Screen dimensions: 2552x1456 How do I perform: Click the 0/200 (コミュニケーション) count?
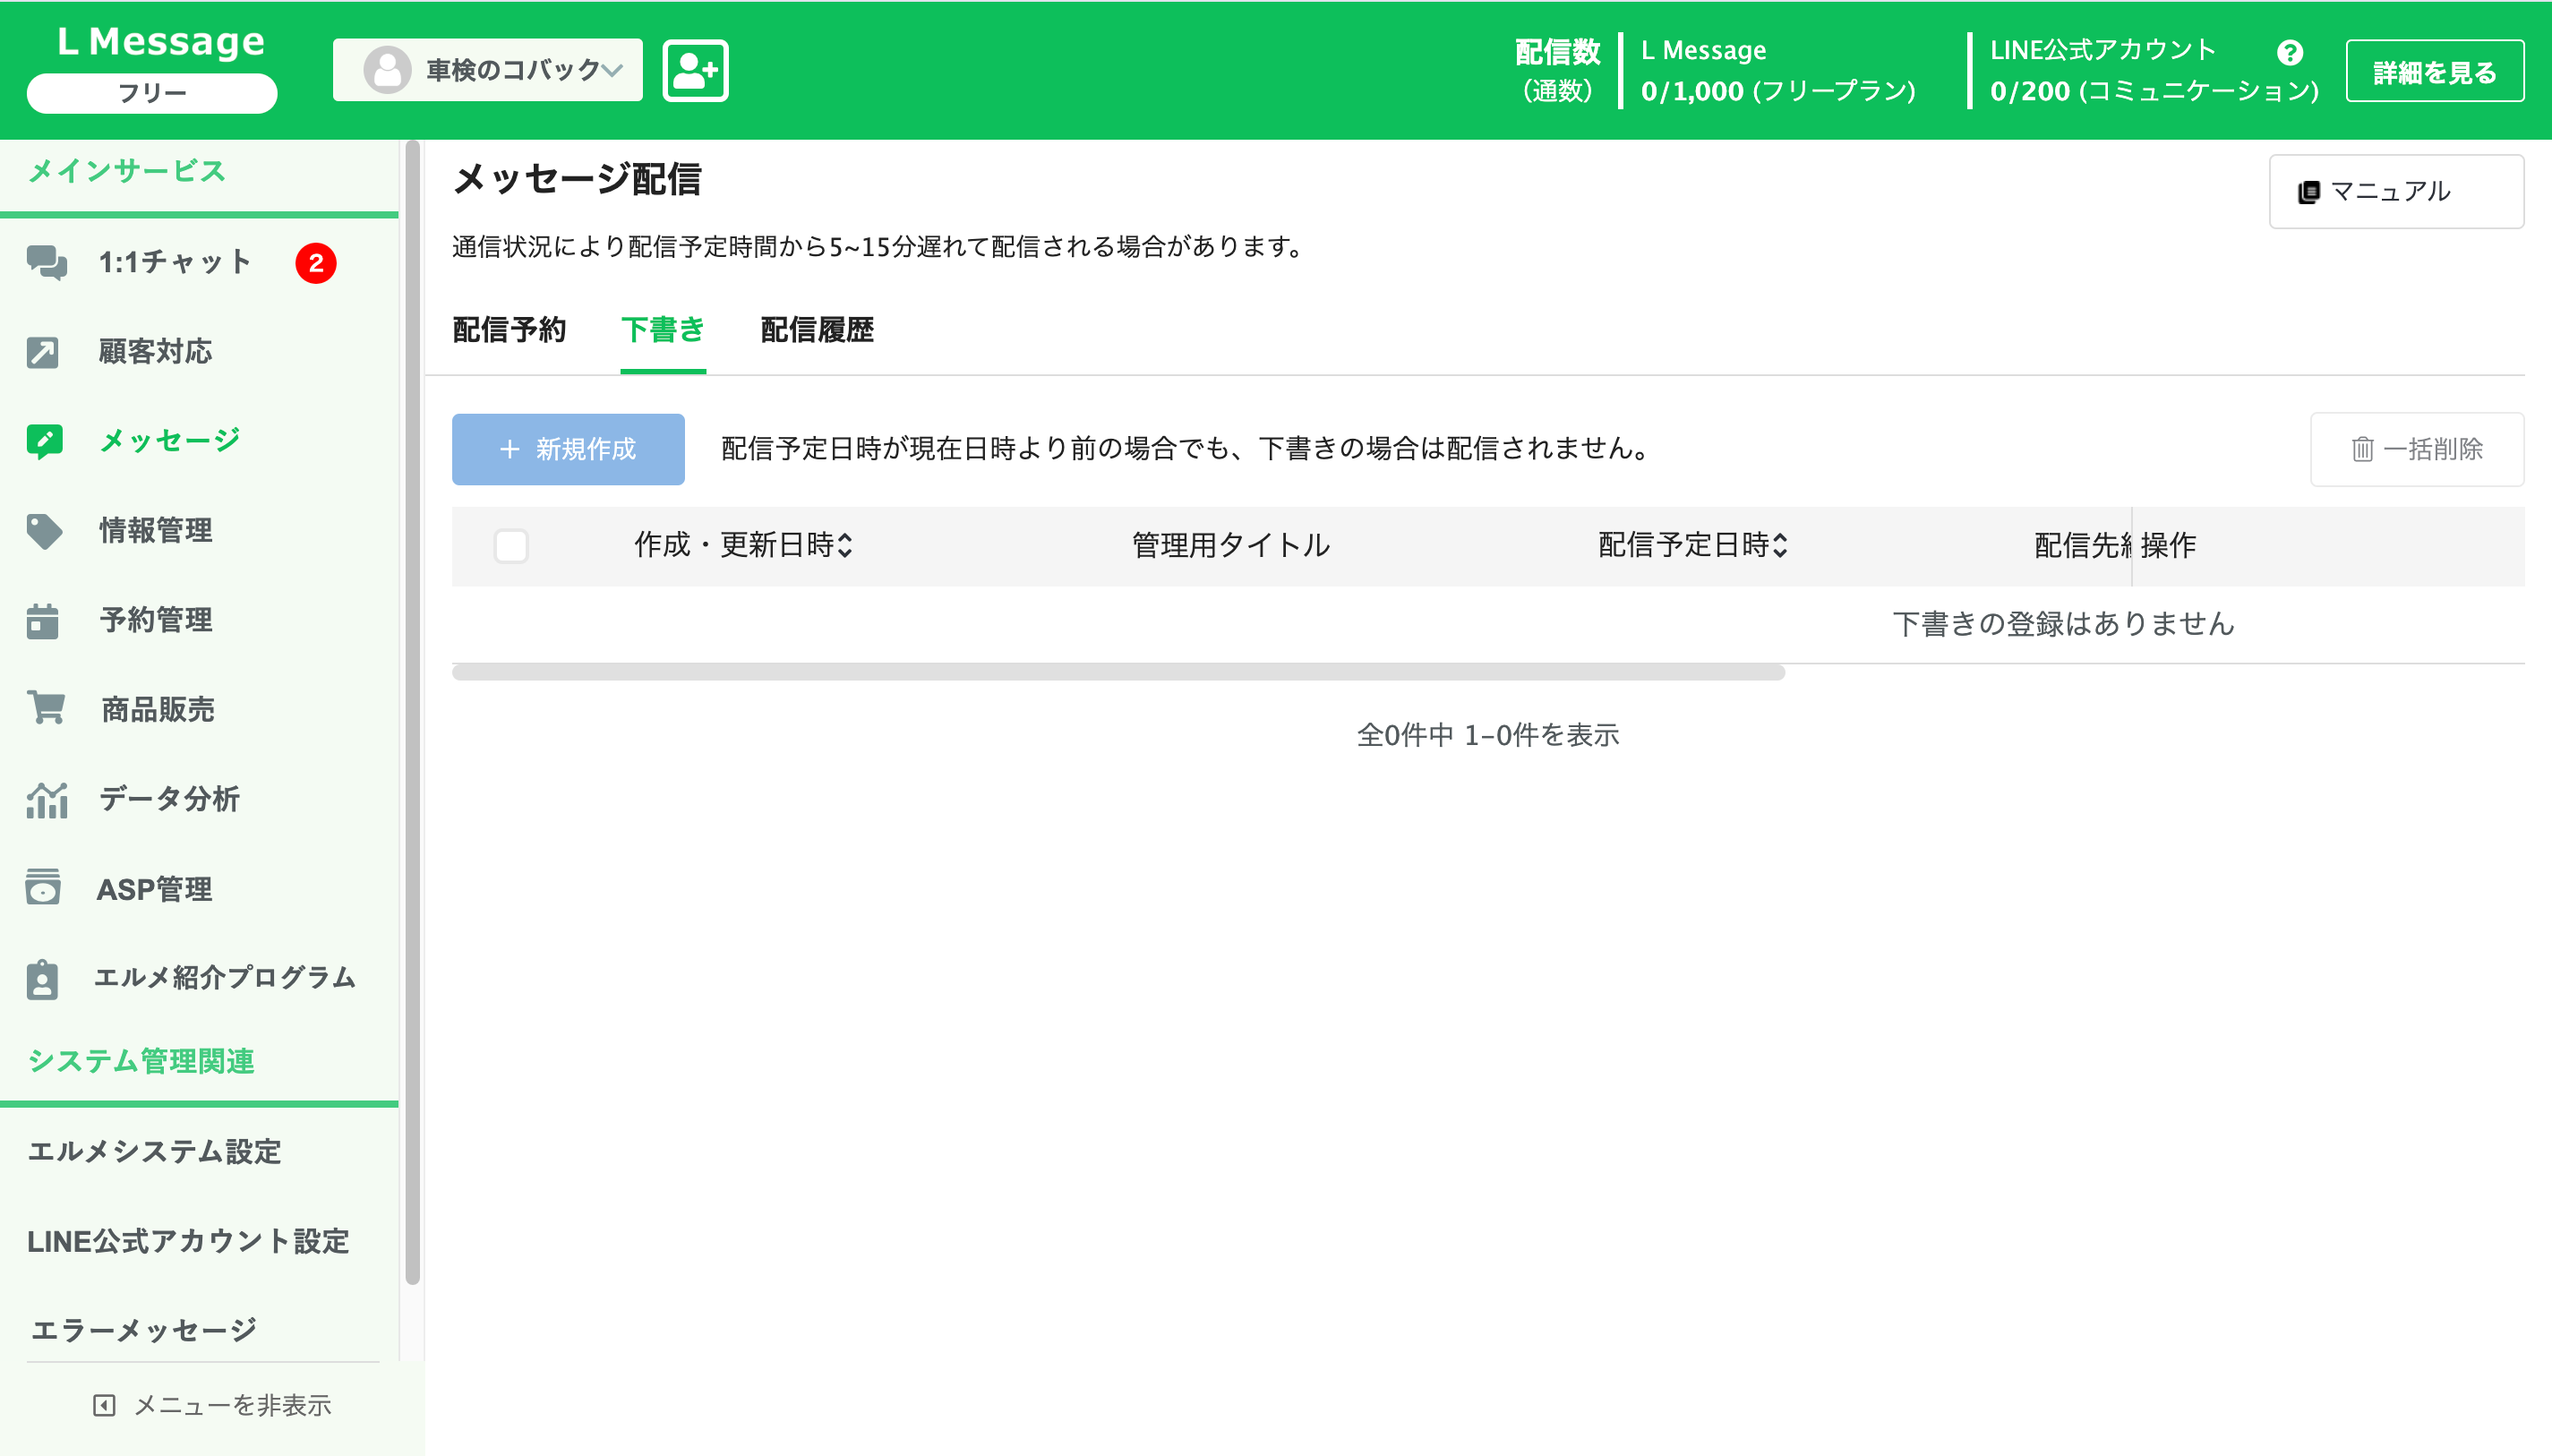(2154, 91)
